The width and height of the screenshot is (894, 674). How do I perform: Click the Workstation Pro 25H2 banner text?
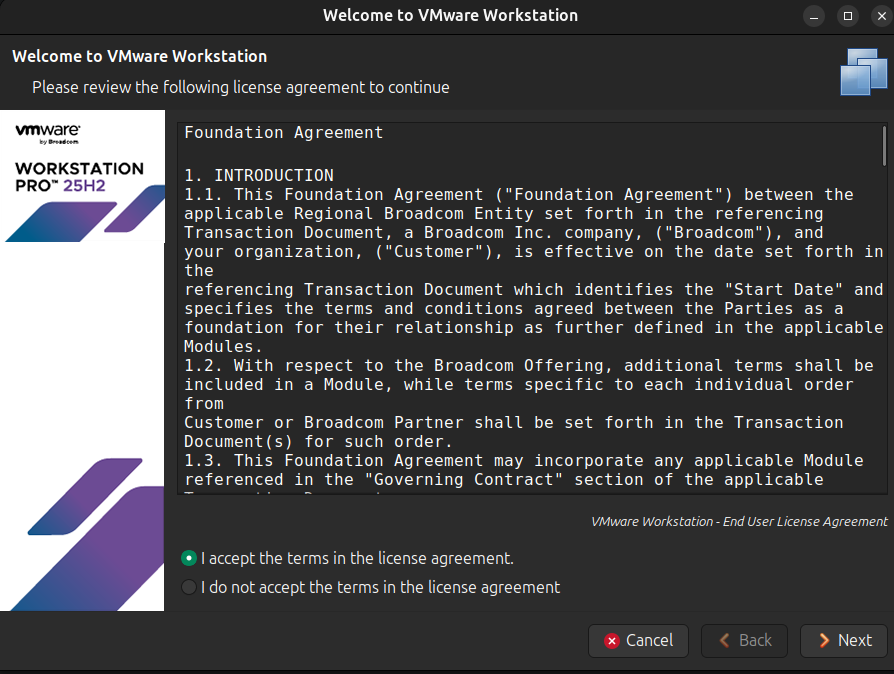click(79, 177)
